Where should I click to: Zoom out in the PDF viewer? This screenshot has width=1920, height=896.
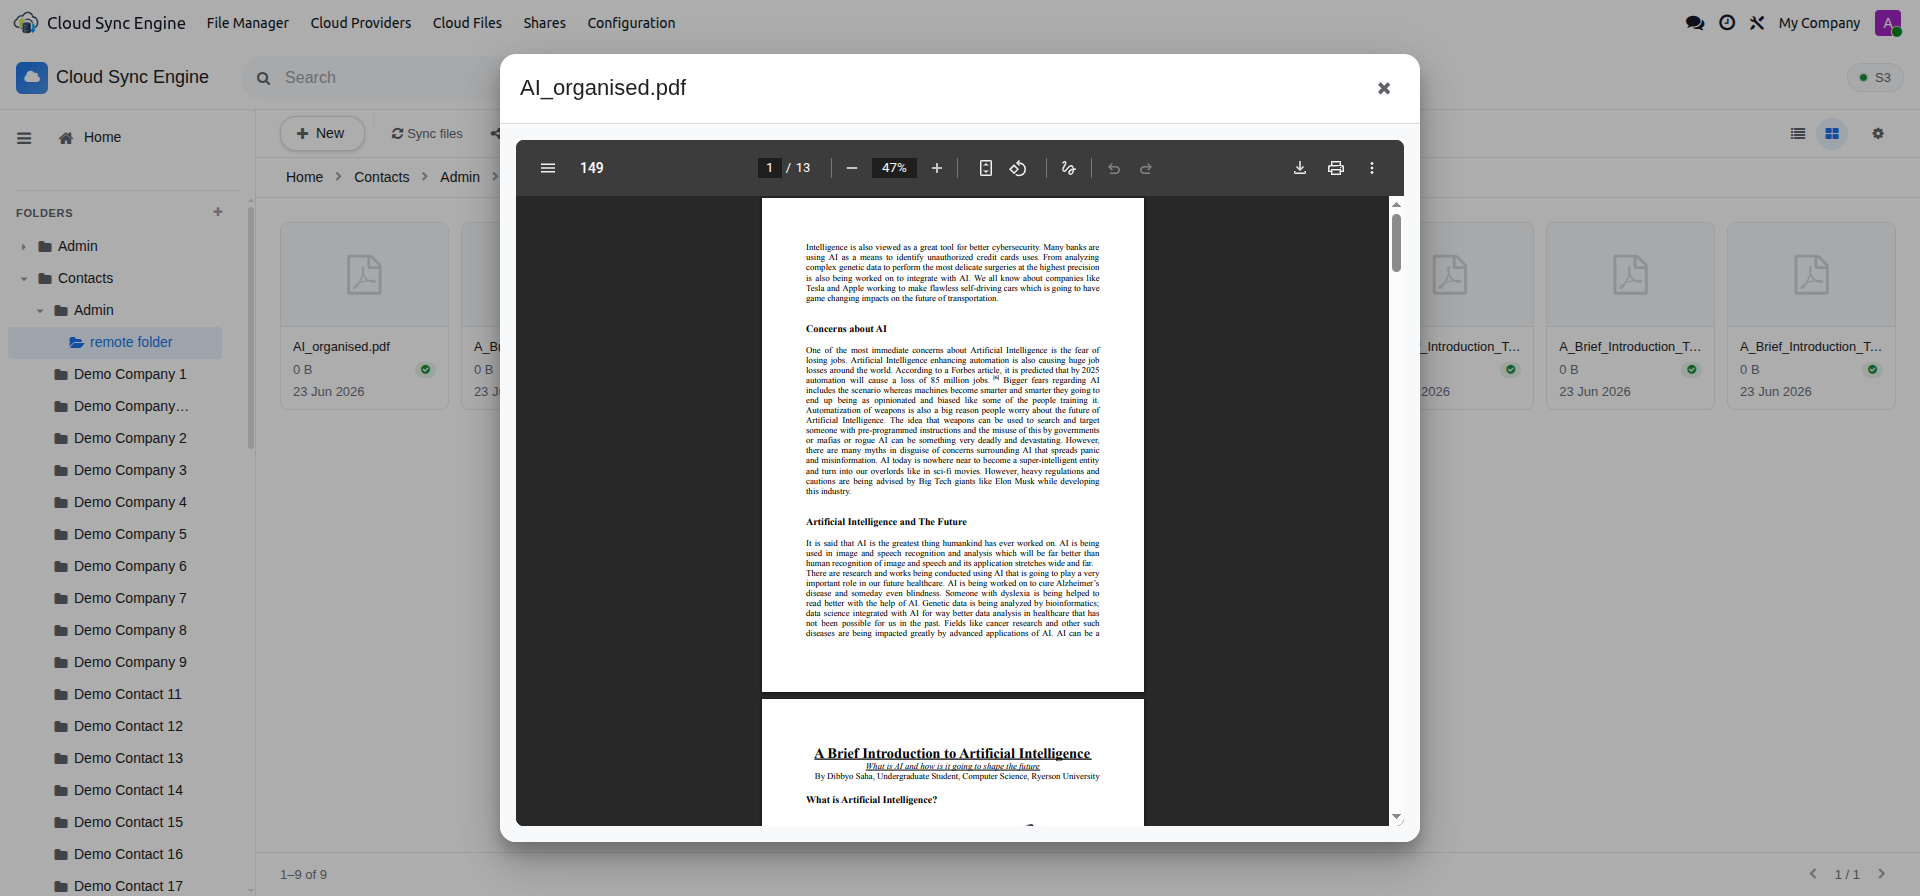click(x=852, y=168)
